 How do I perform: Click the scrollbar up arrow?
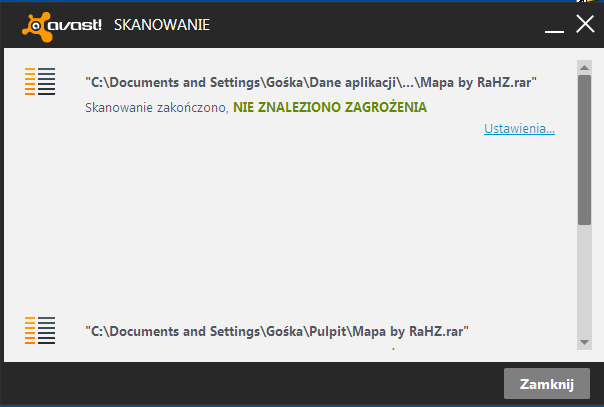pyautogui.click(x=584, y=68)
